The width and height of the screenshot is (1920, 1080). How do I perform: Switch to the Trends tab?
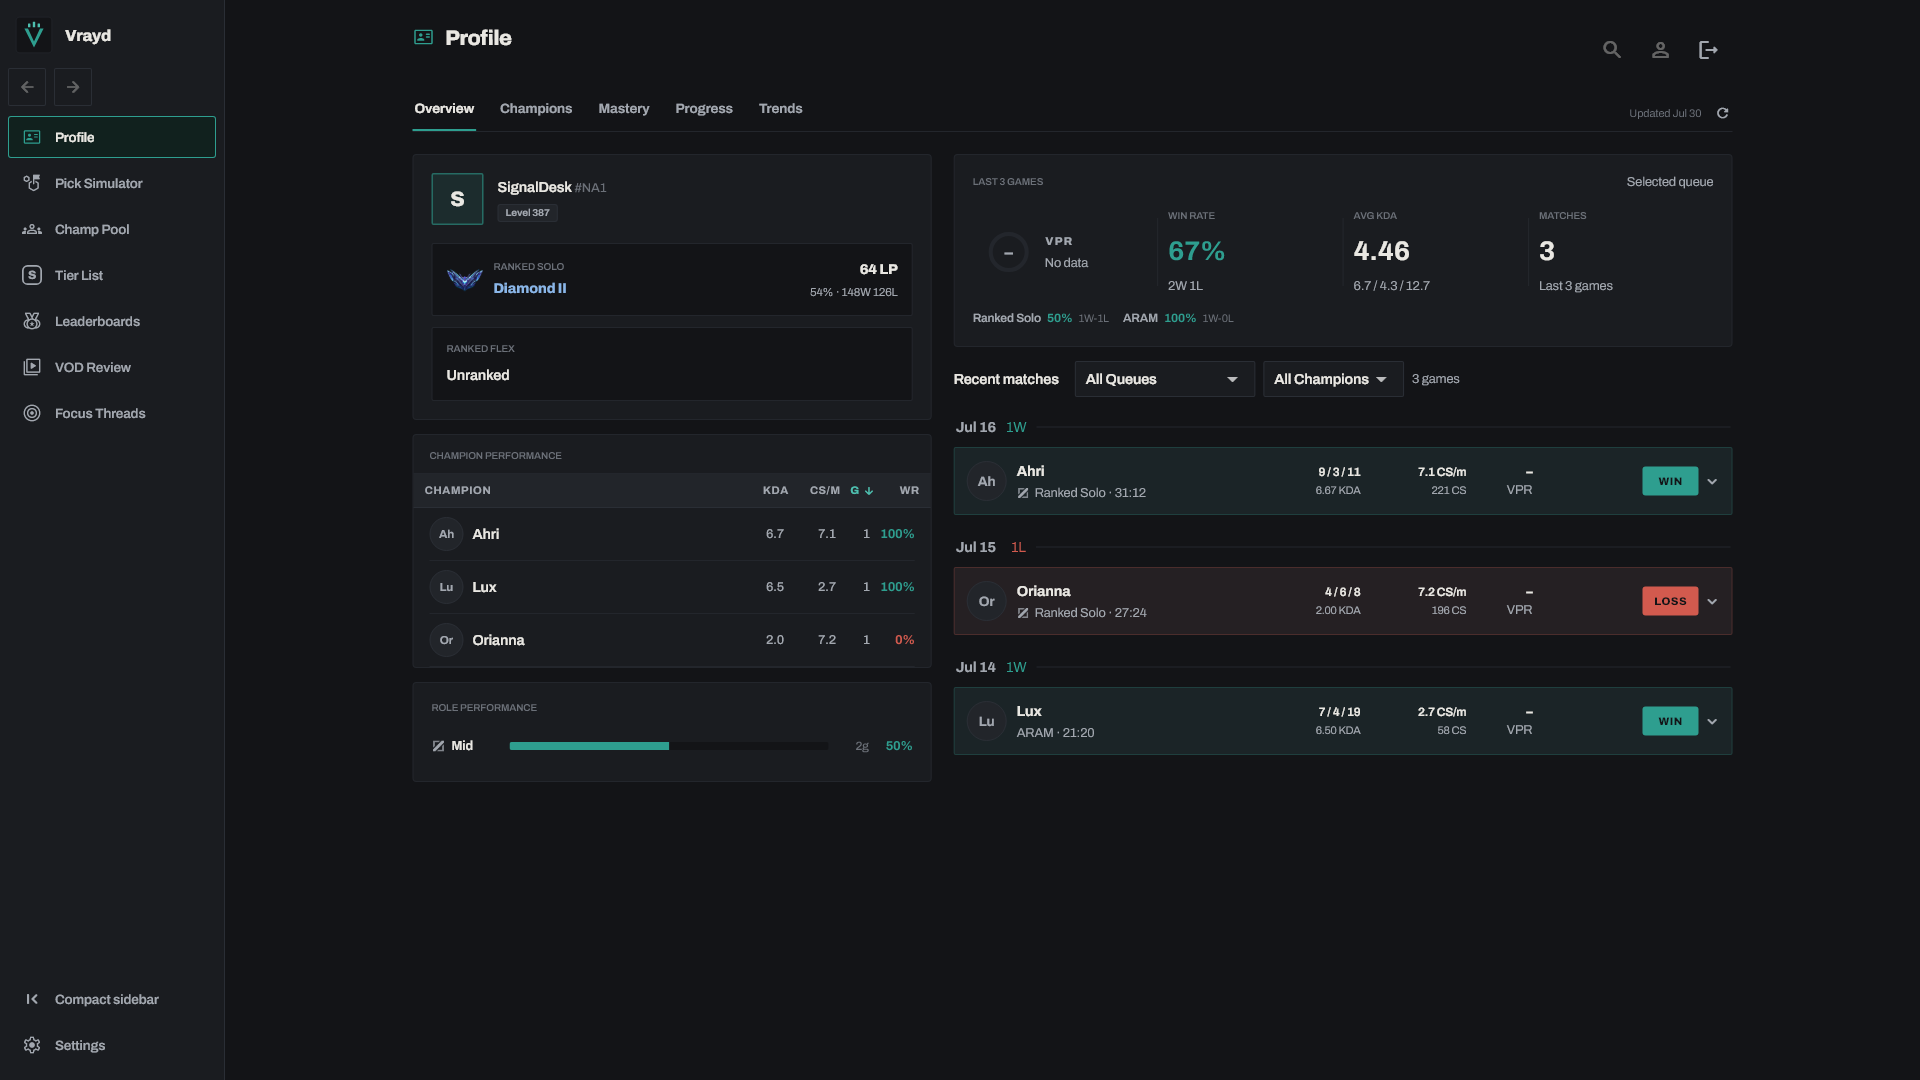click(780, 108)
